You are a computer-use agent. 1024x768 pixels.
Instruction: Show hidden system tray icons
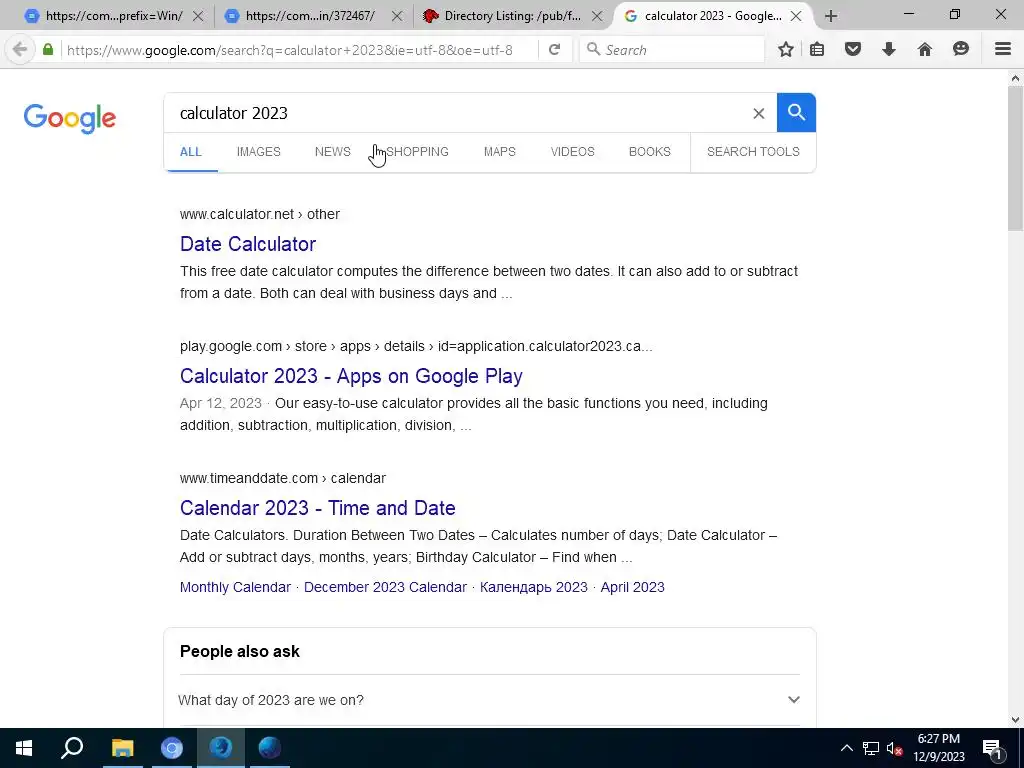pyautogui.click(x=846, y=748)
